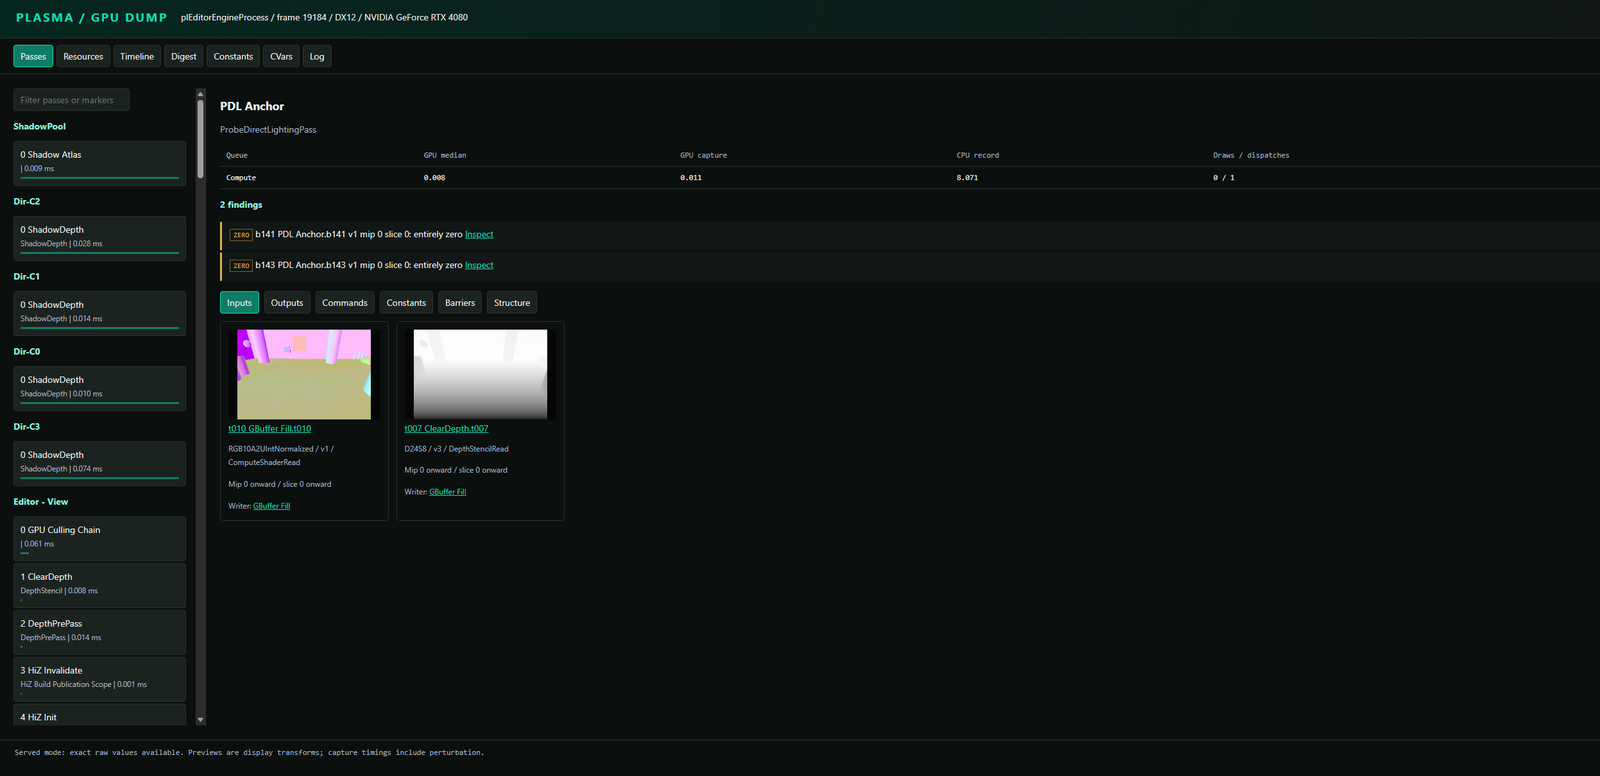Viewport: 1600px width, 776px height.
Task: Click the ShadowPool group header
Action: coord(40,127)
